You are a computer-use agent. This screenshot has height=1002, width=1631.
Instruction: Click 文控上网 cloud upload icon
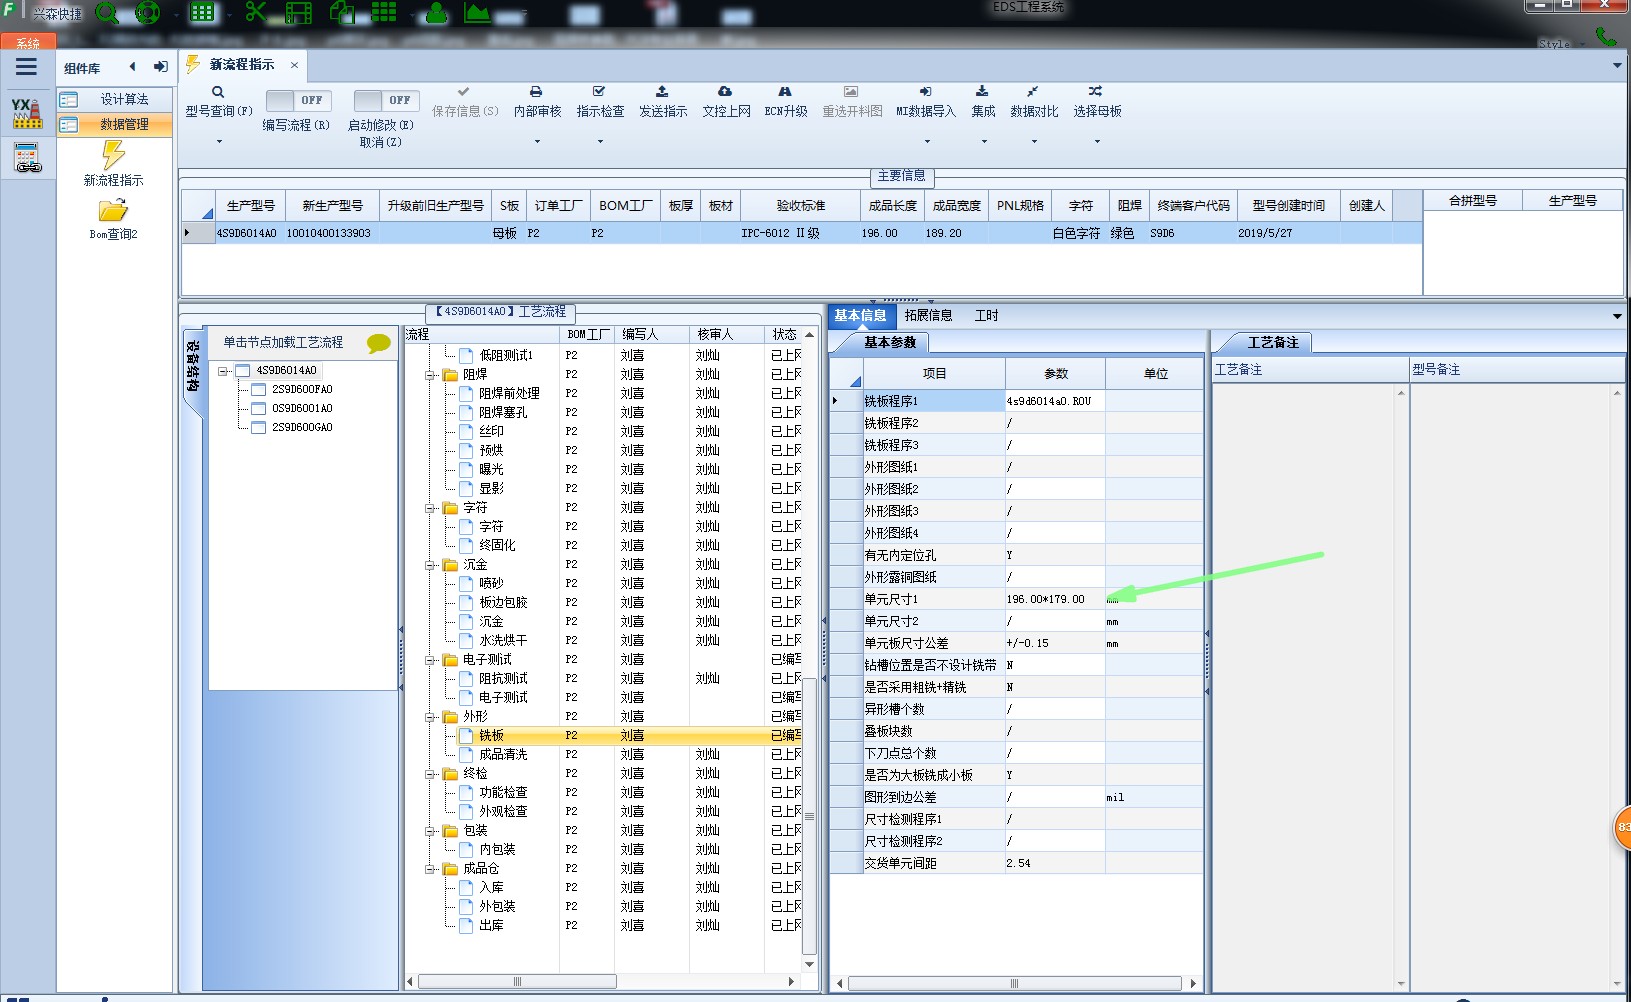[x=725, y=91]
